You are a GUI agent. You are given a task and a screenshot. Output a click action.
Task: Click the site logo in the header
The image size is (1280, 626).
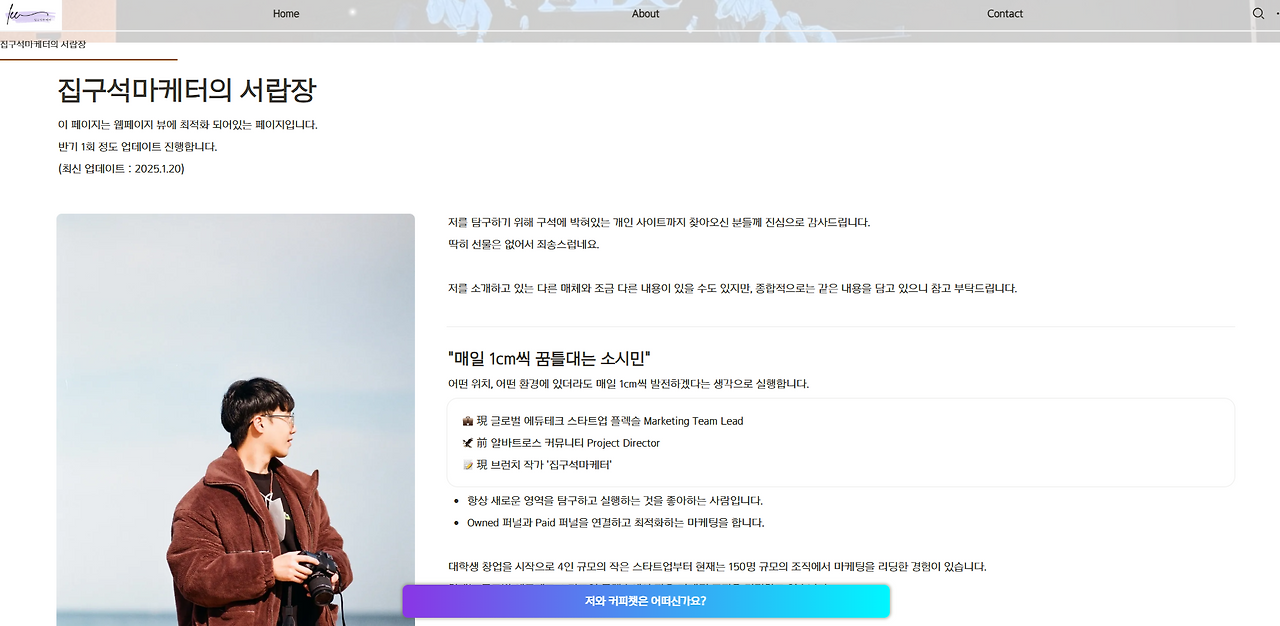pos(31,15)
